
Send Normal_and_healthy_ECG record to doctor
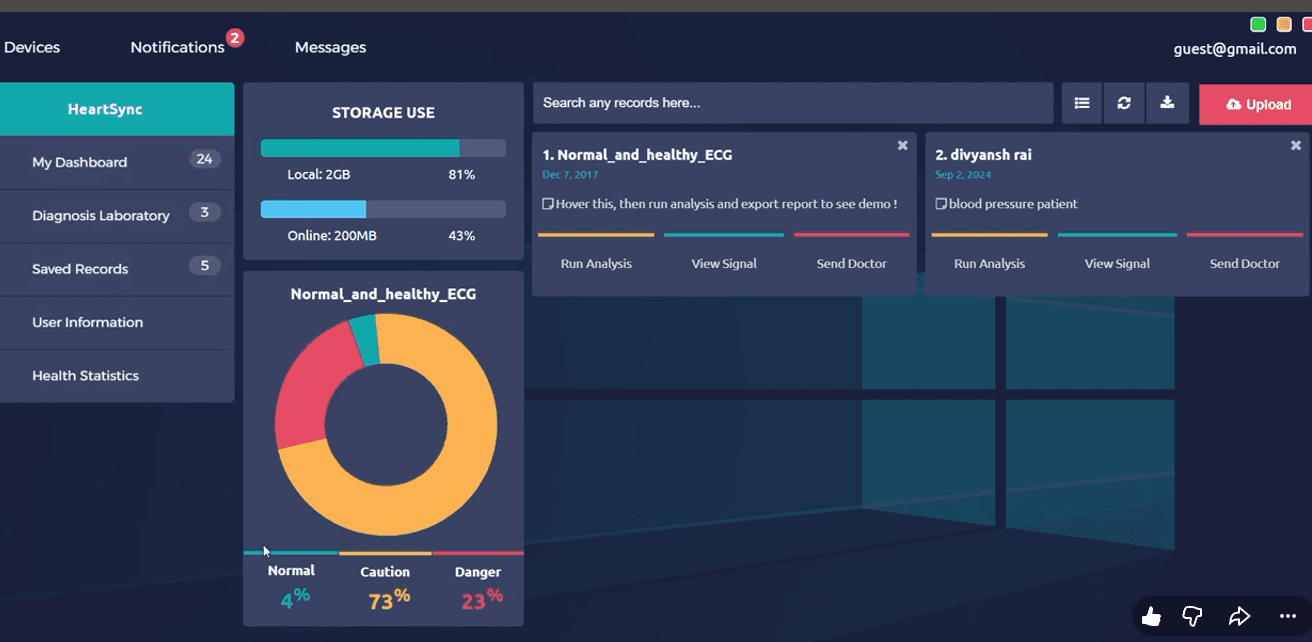pos(852,264)
